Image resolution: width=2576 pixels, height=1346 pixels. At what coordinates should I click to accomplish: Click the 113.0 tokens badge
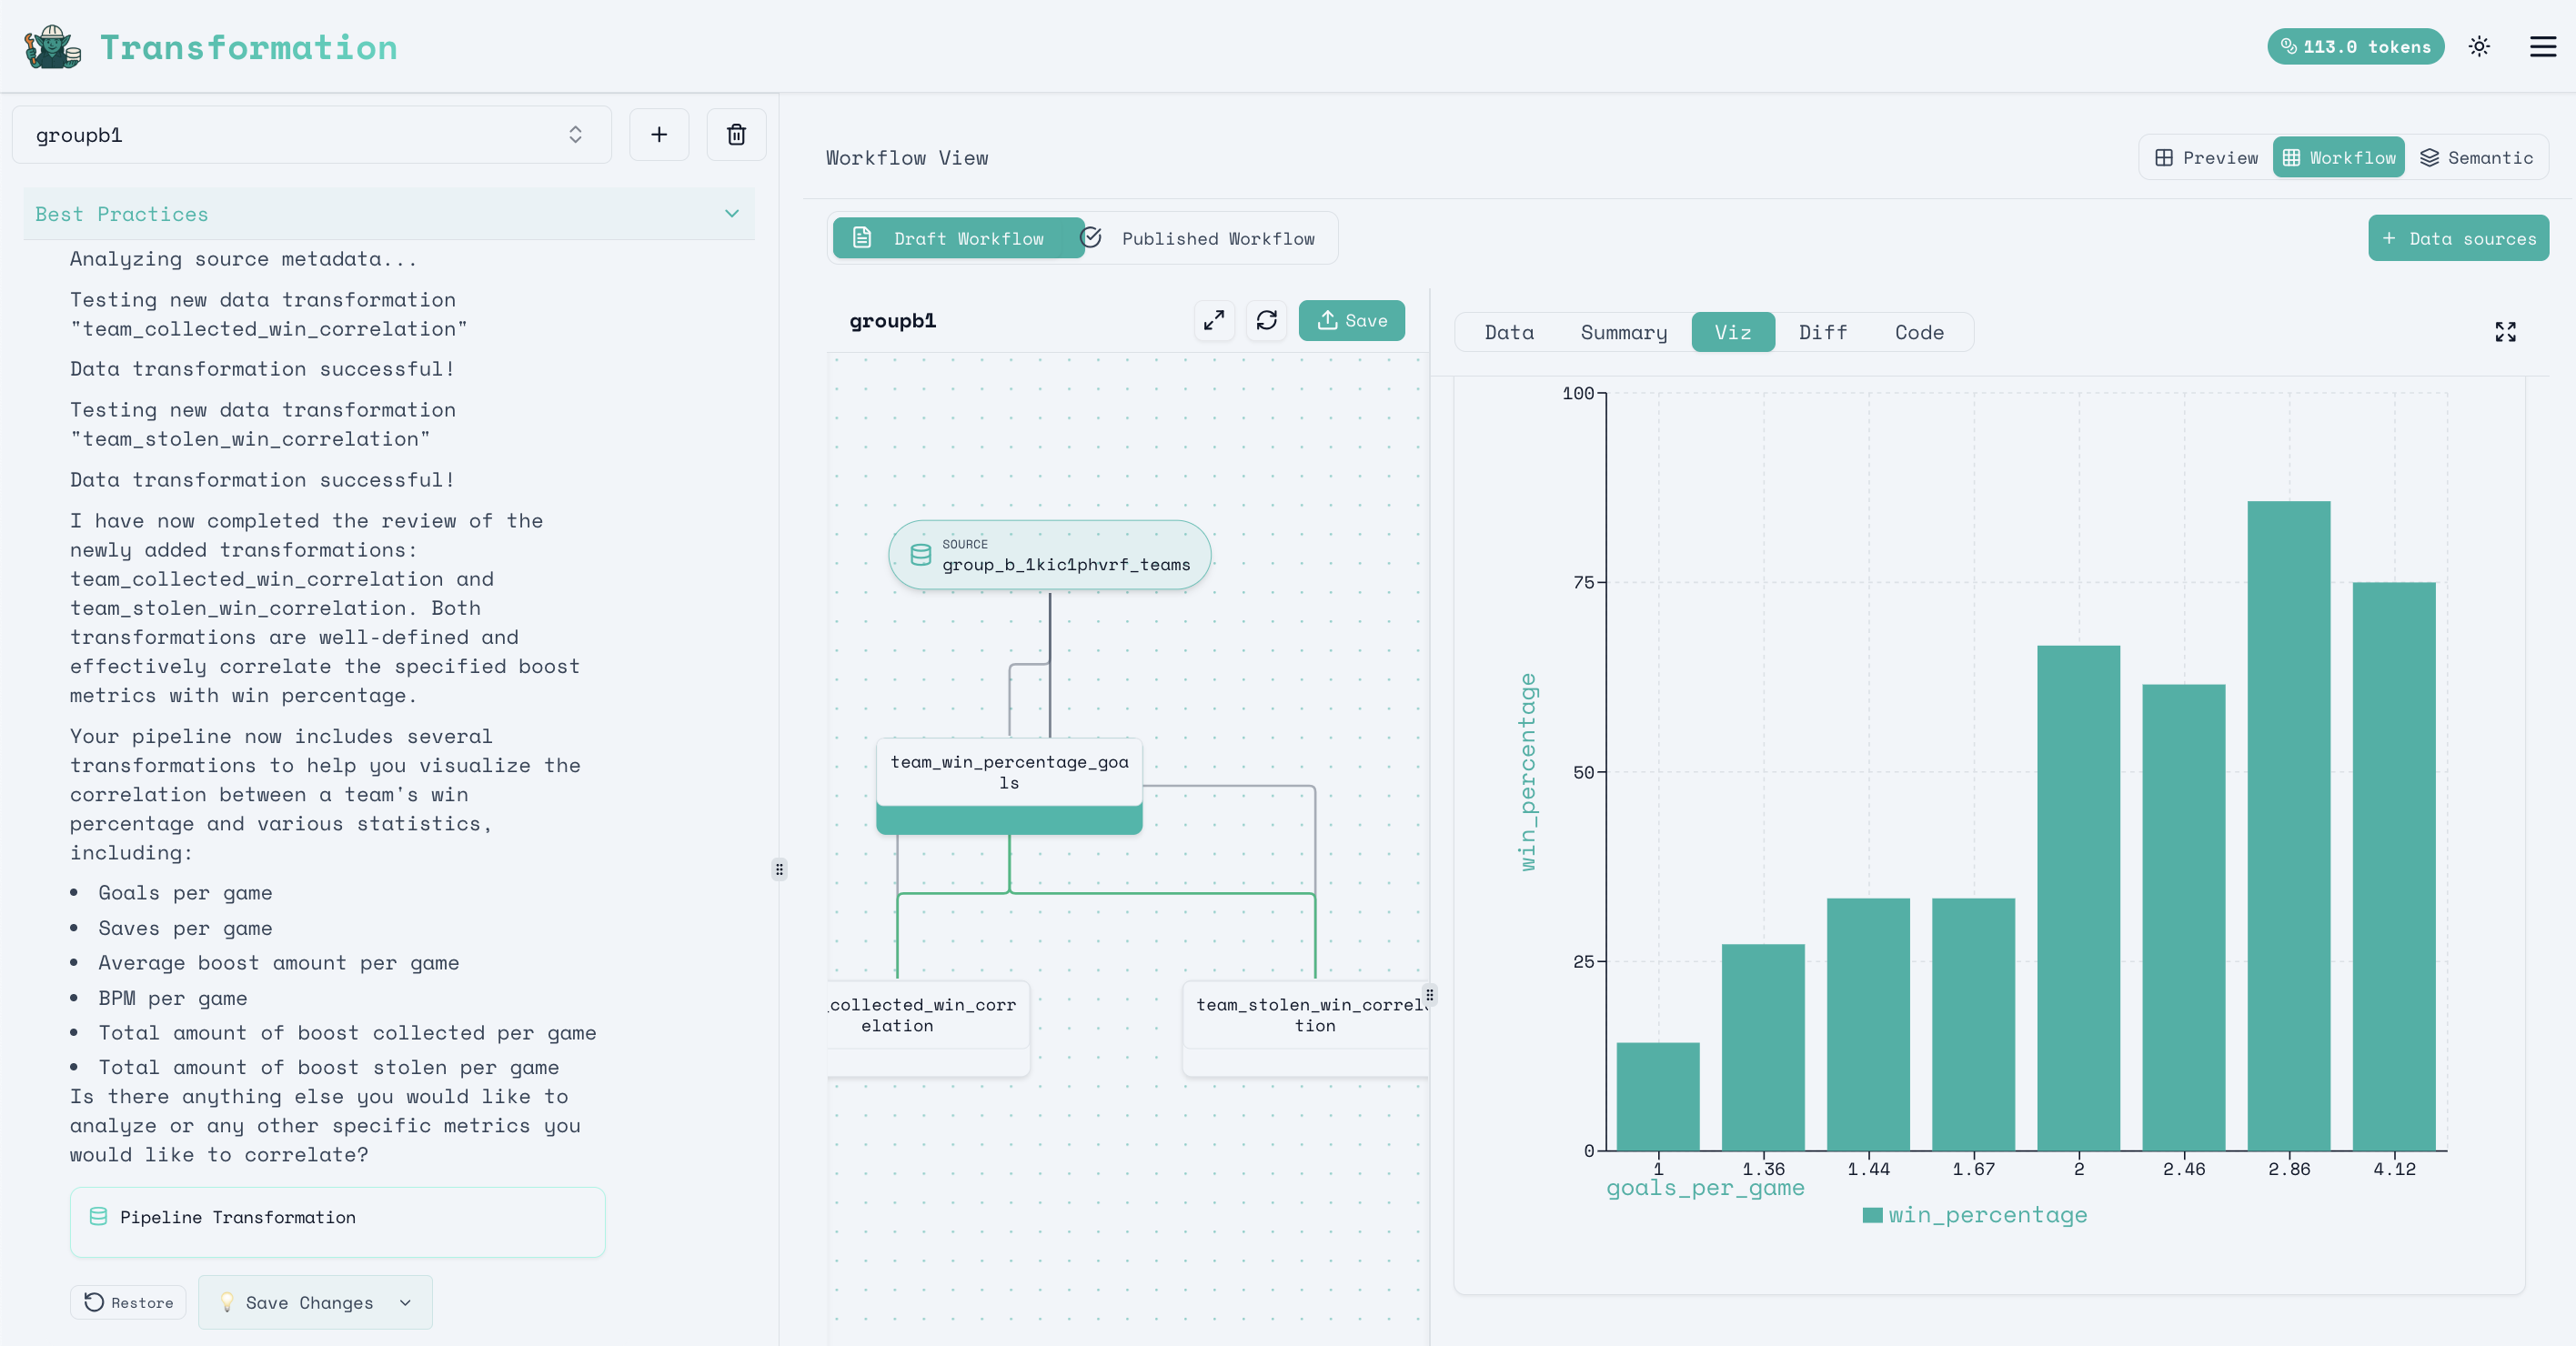pyautogui.click(x=2355, y=47)
